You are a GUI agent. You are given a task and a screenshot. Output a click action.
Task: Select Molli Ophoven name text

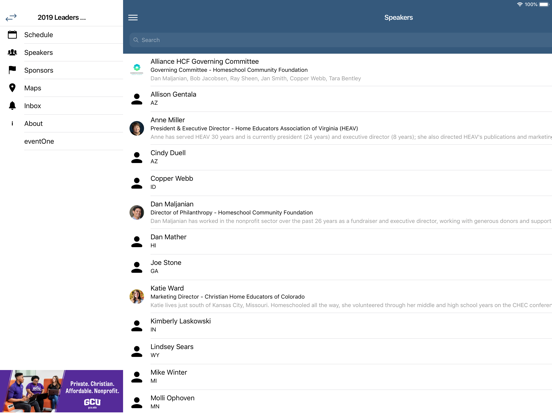point(172,398)
